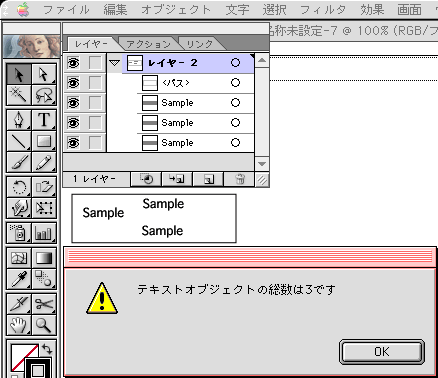Pick the Symbol Sprayer tool
This screenshot has height=378, width=438.
[19, 233]
